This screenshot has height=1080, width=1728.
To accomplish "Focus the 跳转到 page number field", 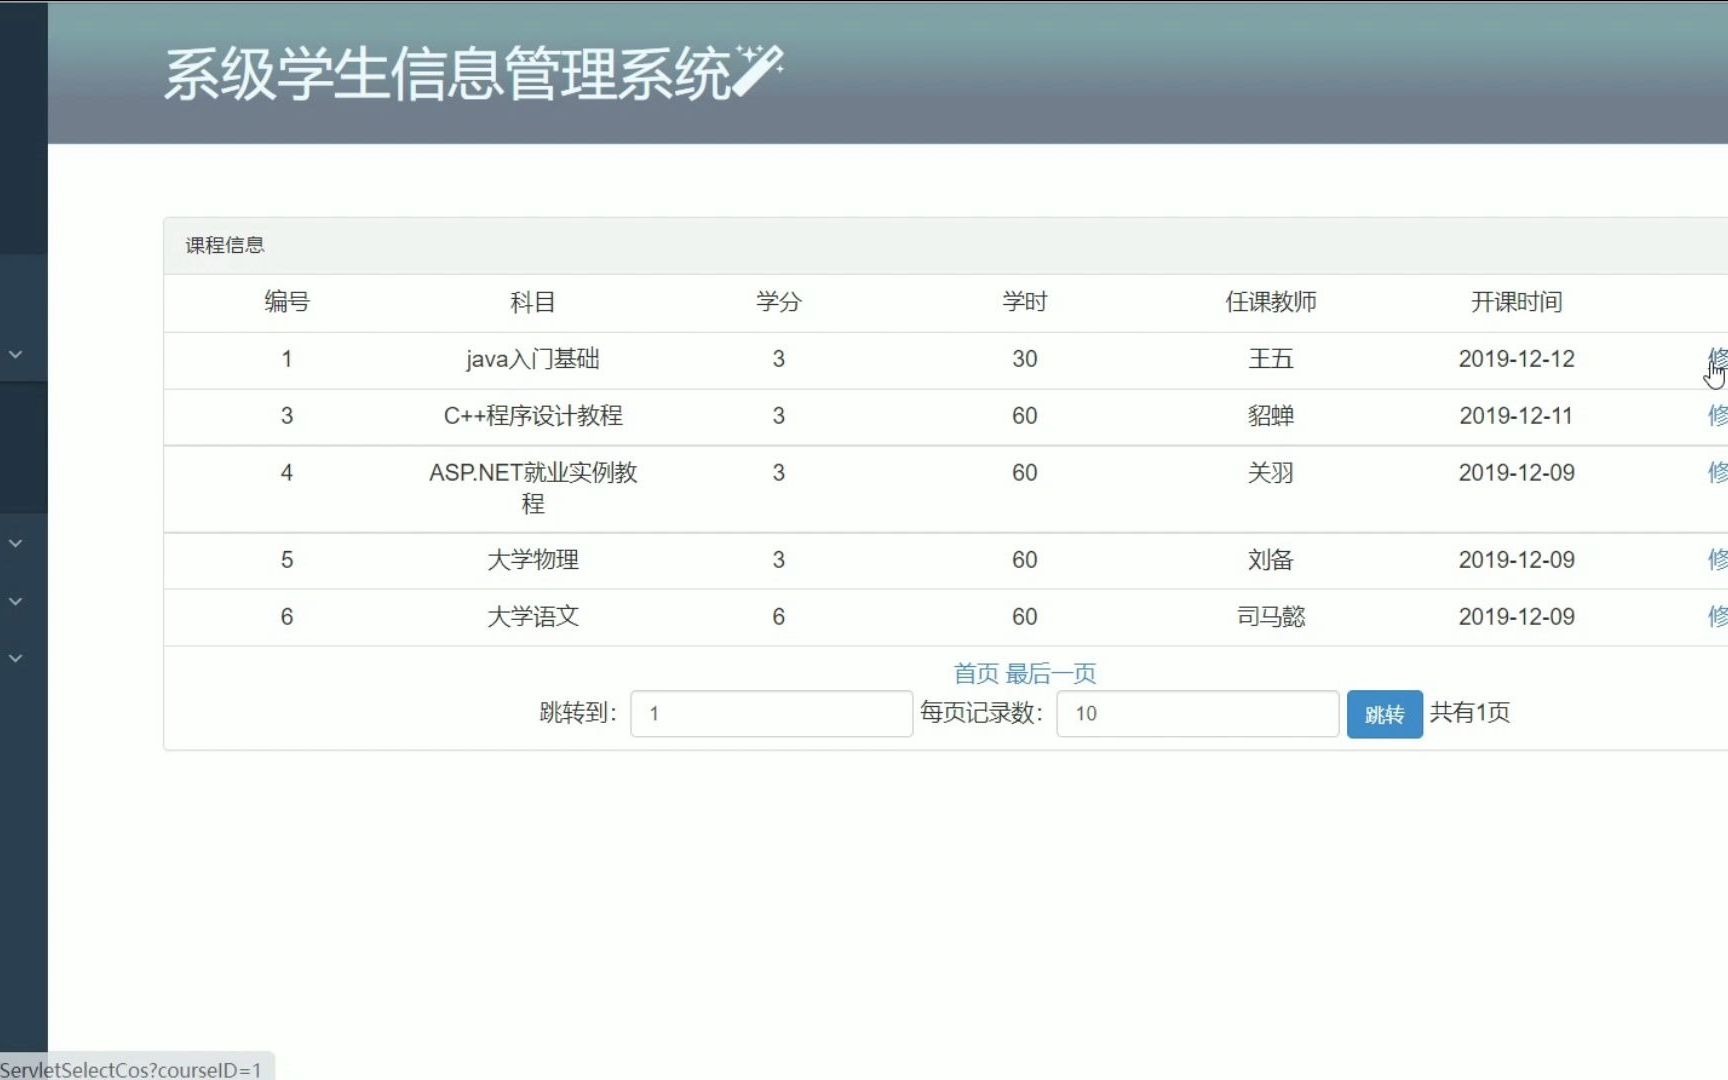I will 771,713.
